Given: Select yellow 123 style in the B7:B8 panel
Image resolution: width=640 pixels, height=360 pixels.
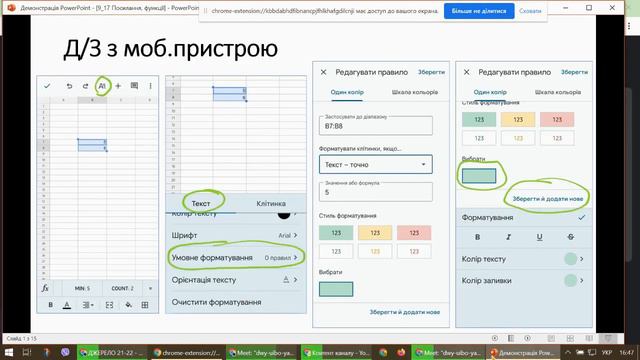Looking at the screenshot, I should [375, 233].
